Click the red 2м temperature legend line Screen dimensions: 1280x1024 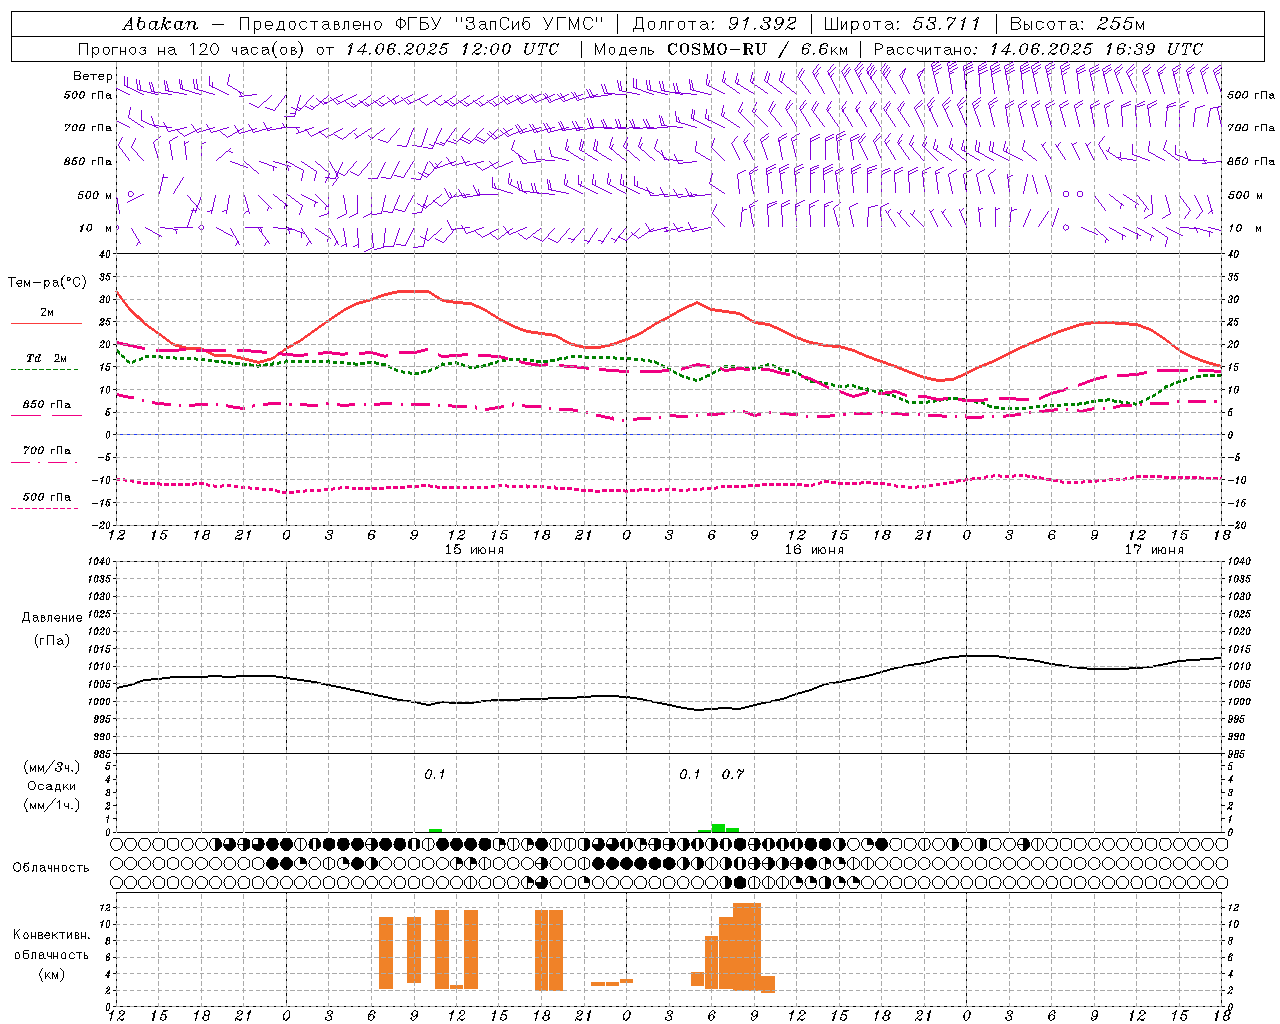[x=46, y=323]
